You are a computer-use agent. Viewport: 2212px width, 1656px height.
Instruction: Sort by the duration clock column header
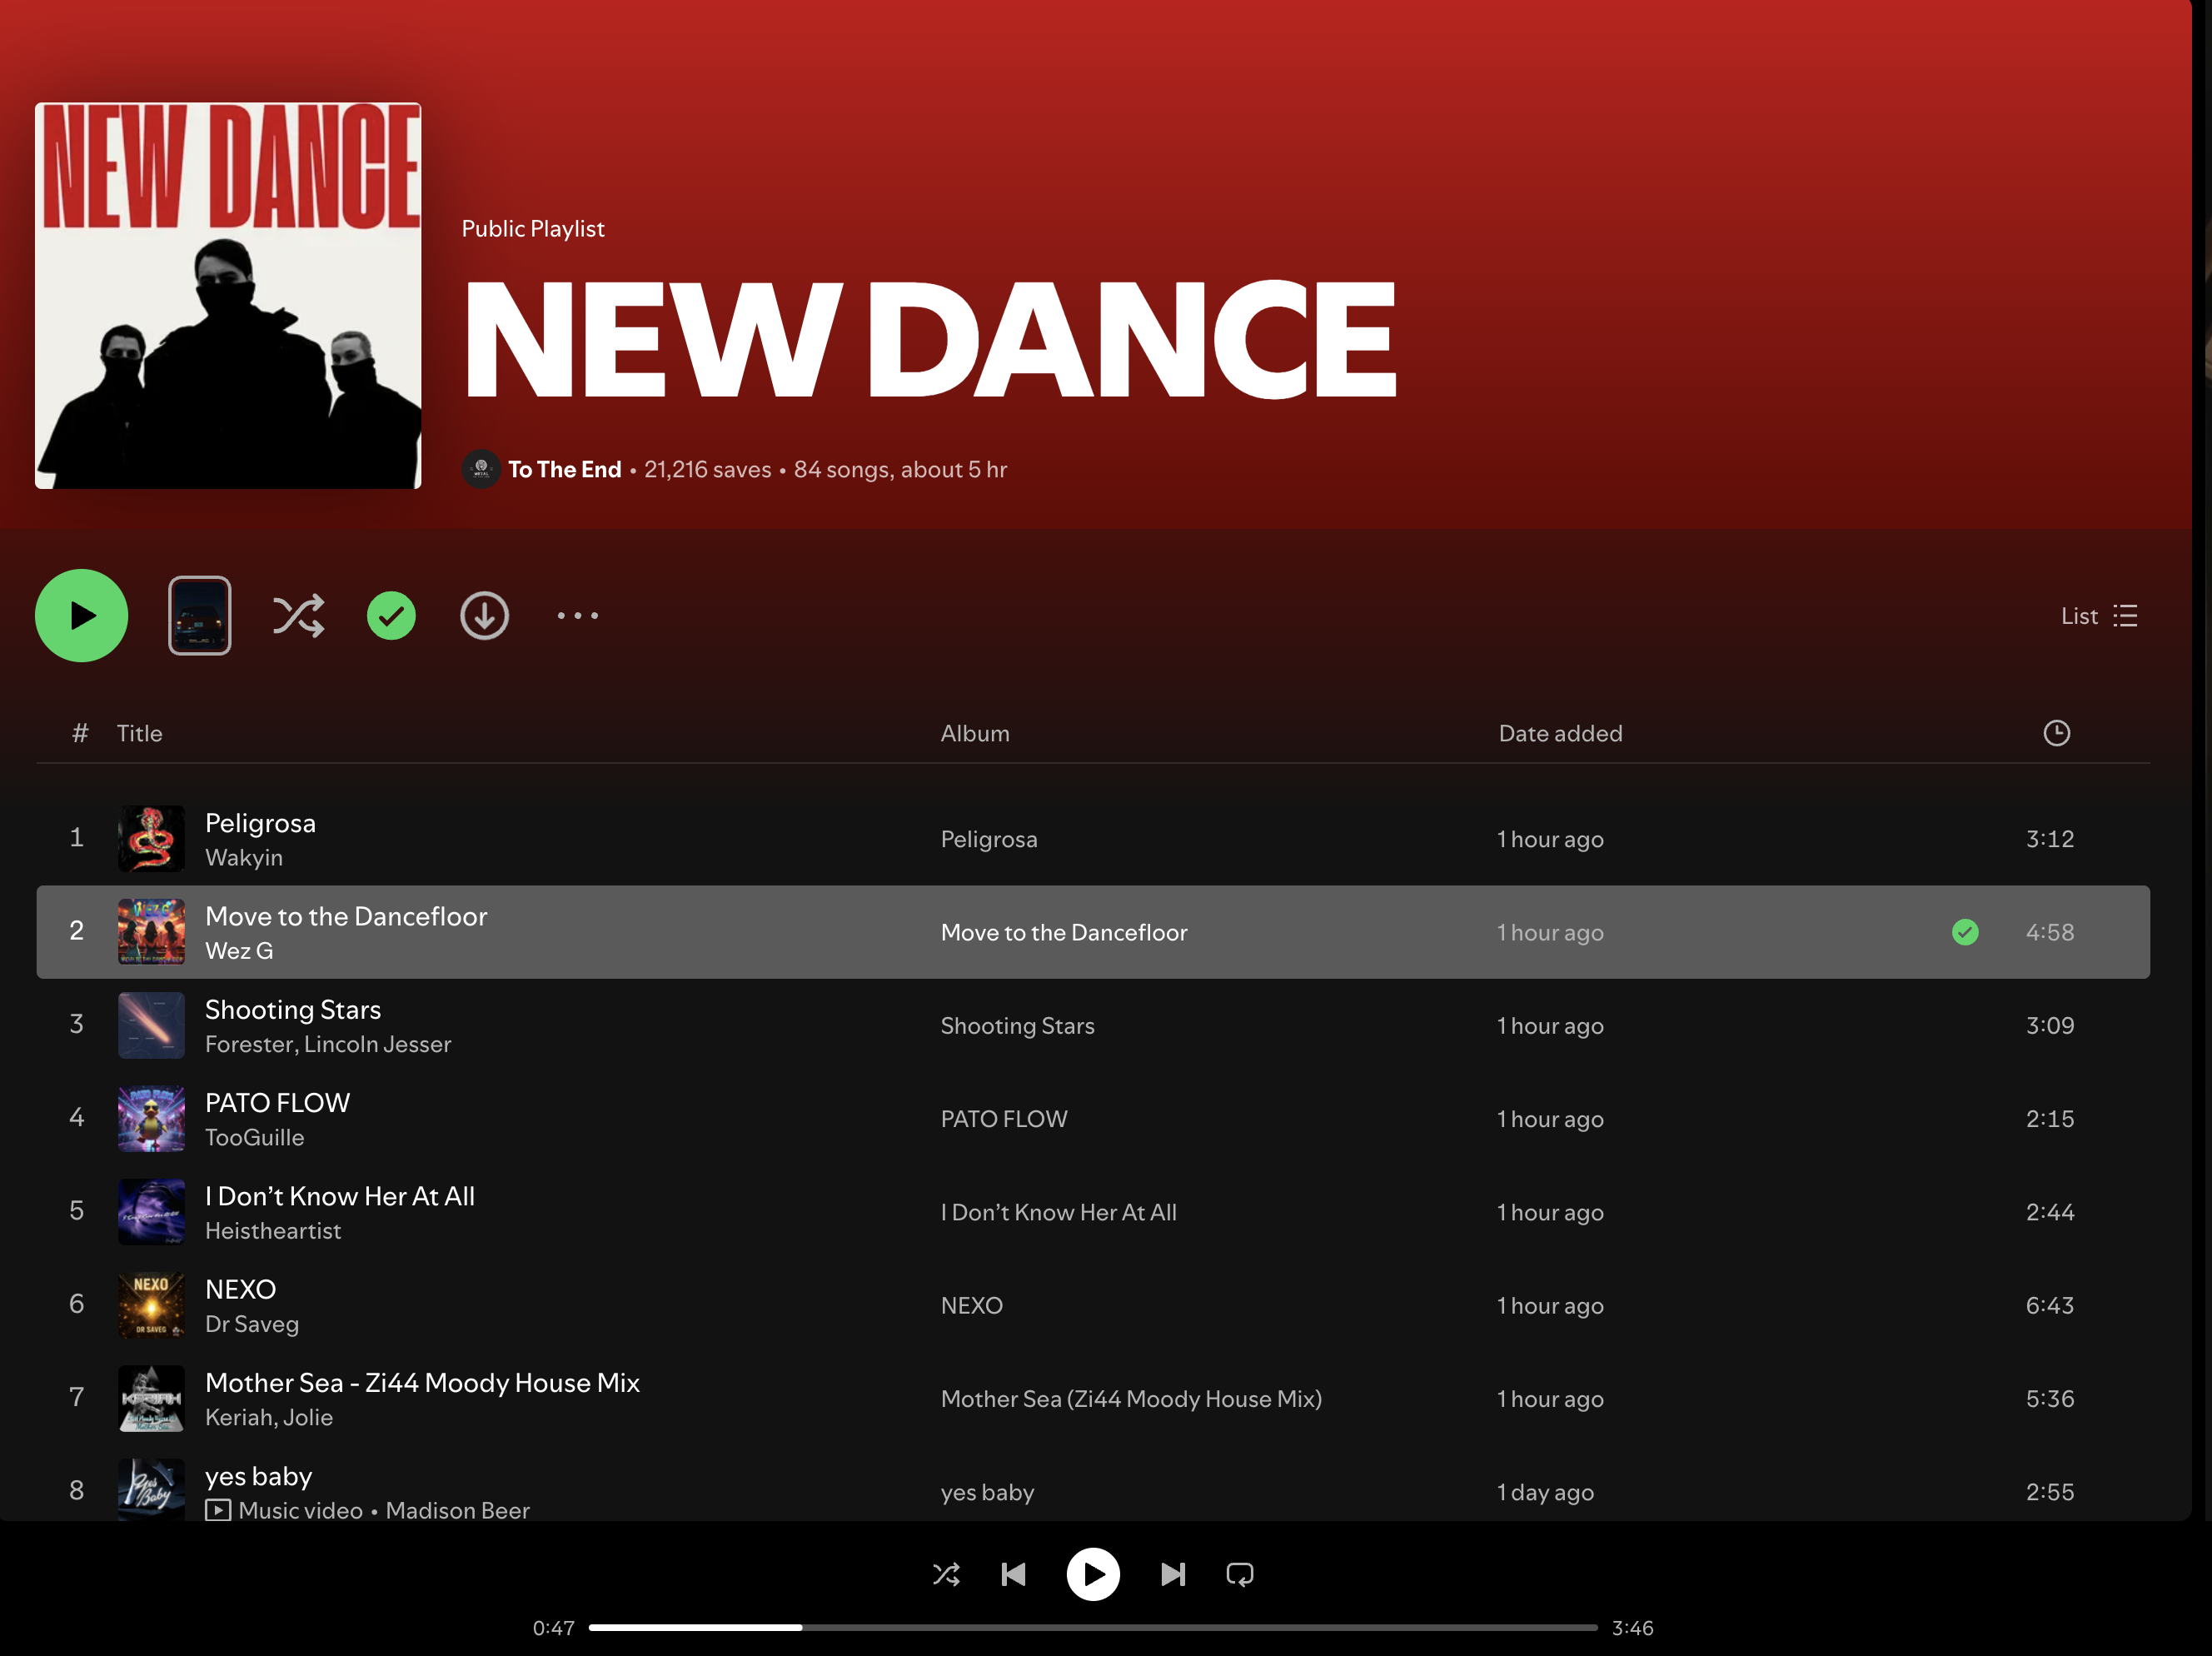click(2055, 733)
